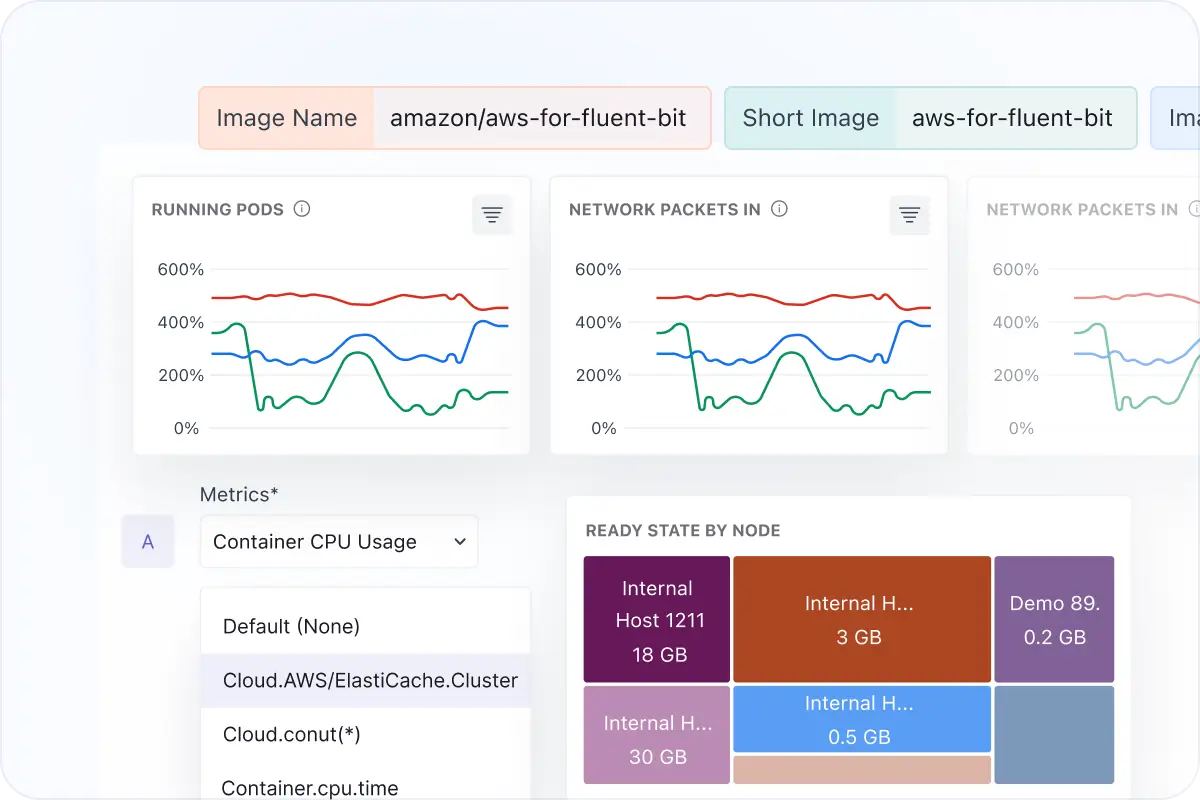Select the Internal Host 1211 18 GB tile

(656, 619)
